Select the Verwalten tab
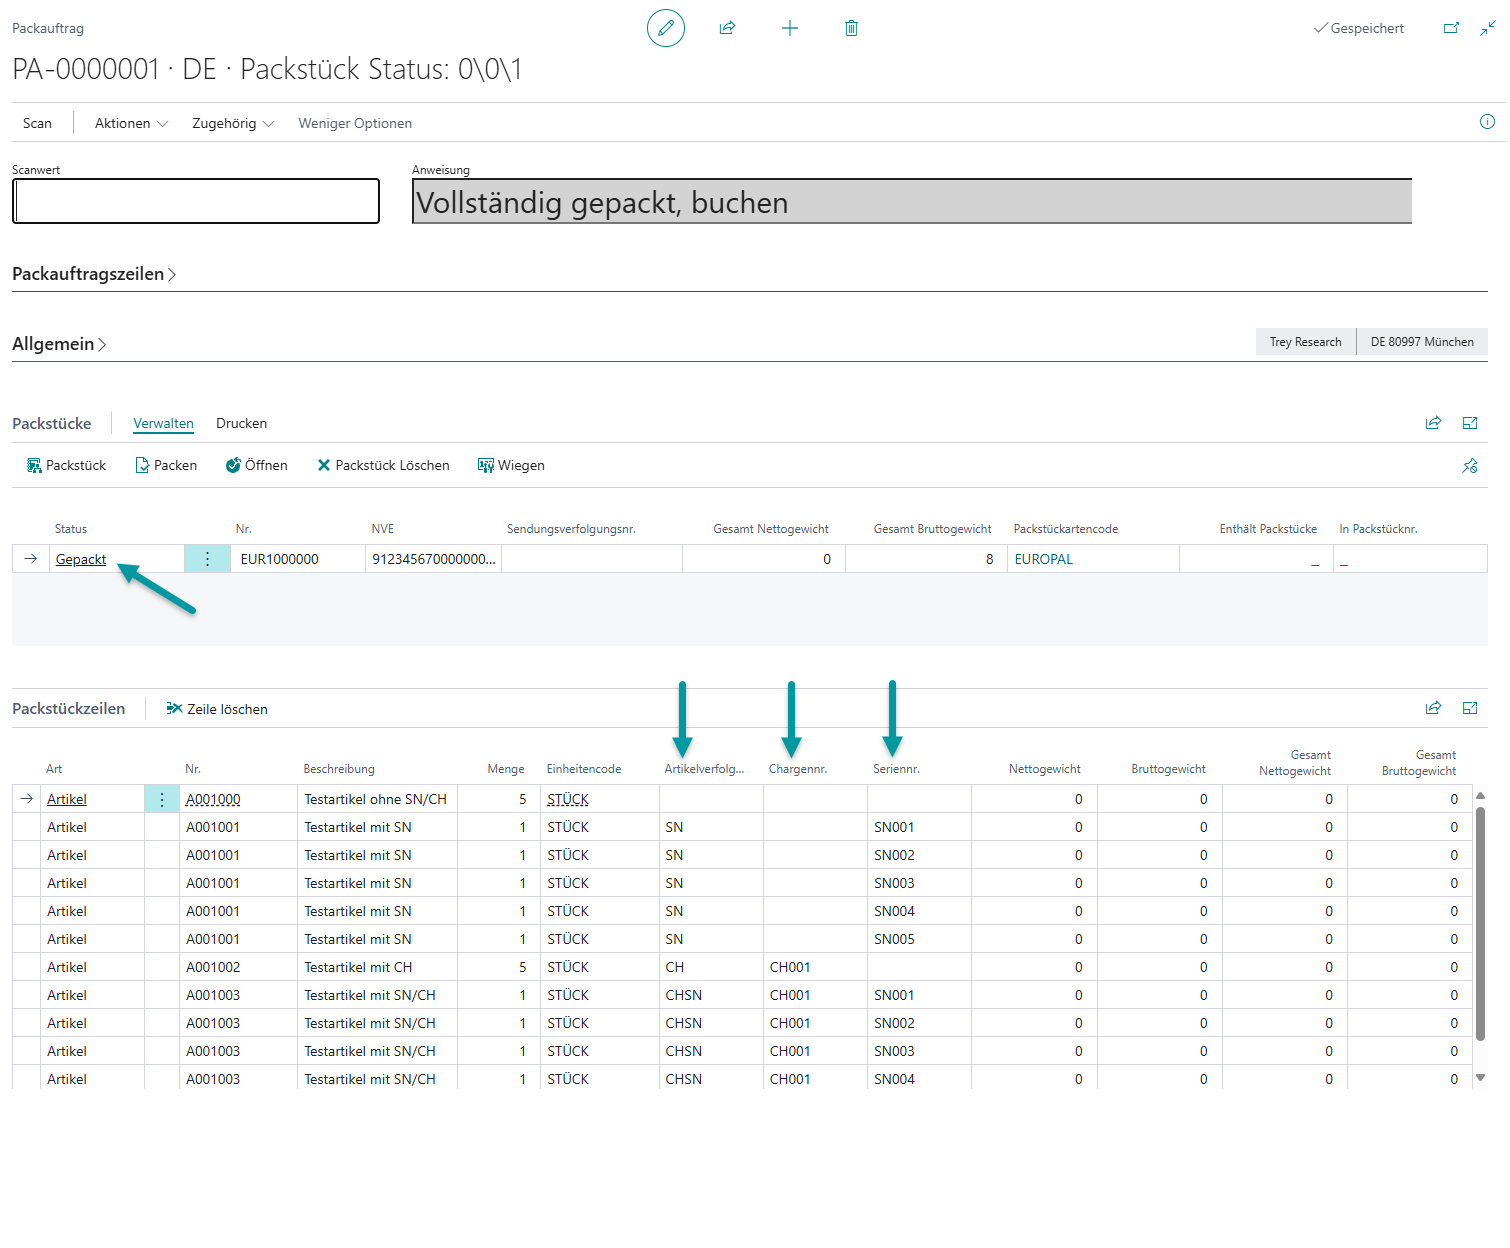 (x=163, y=423)
